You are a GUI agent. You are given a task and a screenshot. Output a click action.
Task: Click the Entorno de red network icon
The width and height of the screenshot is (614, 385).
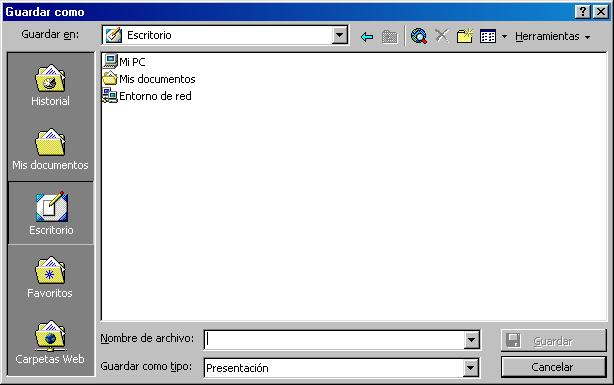110,96
